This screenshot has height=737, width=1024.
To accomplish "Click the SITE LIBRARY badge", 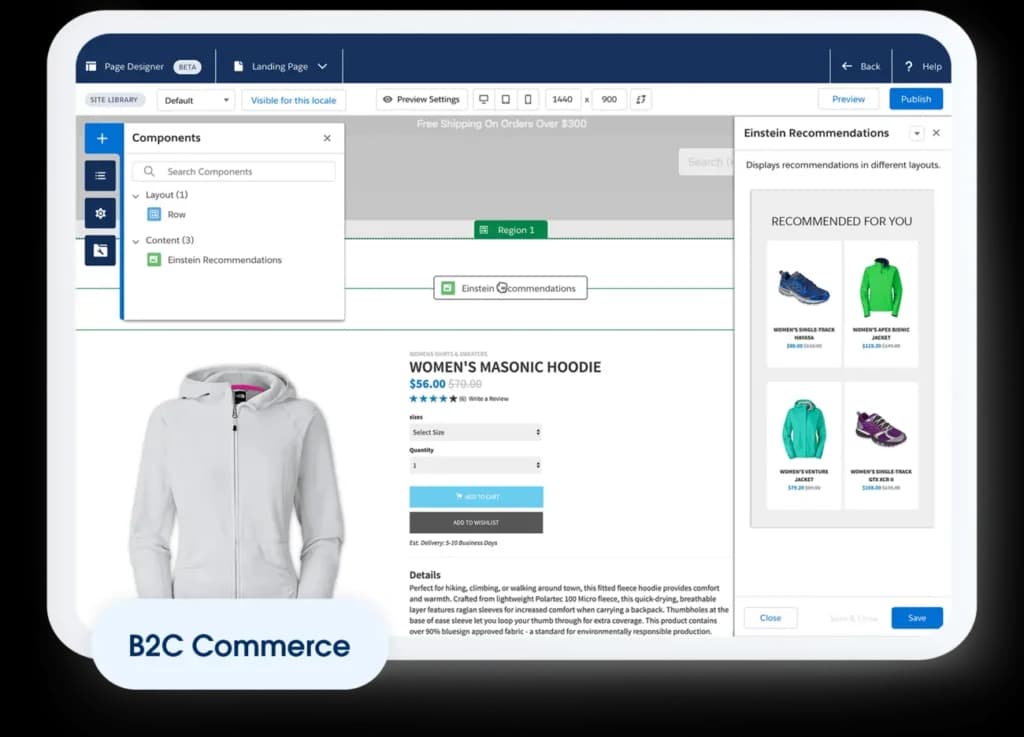I will 114,100.
